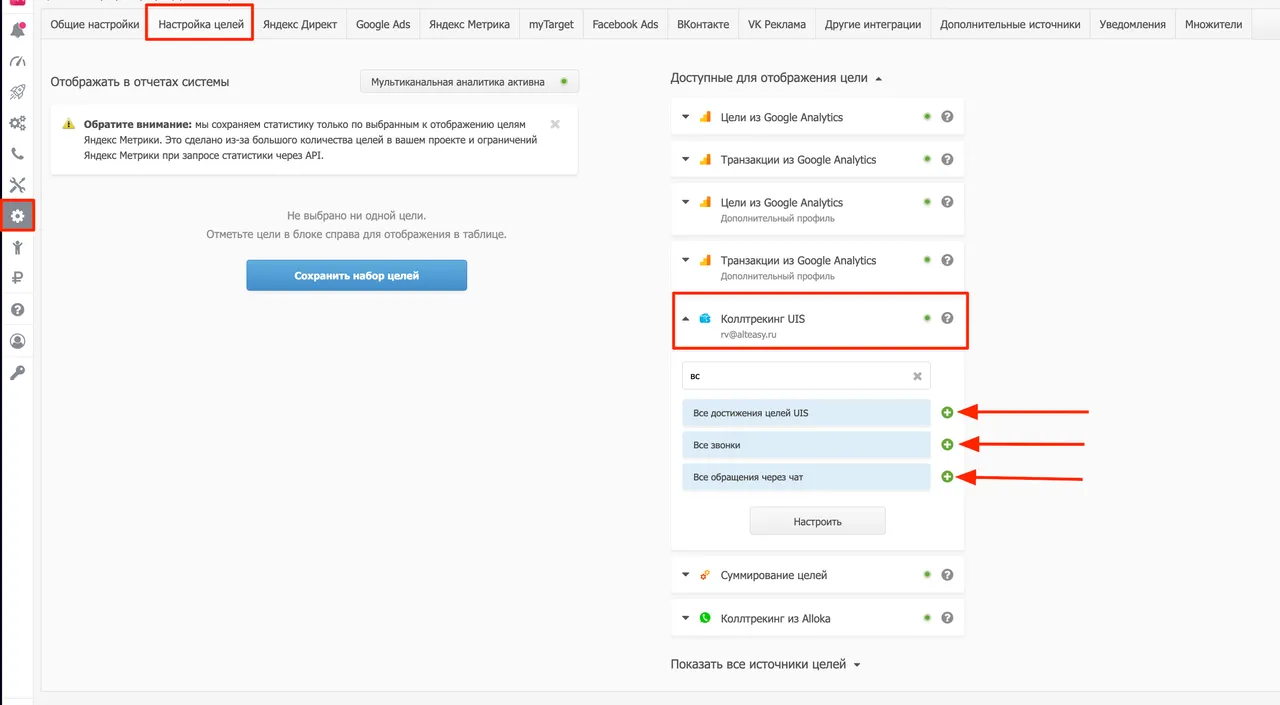This screenshot has width=1280, height=705.
Task: Expand the Коллтрекинг из Alloka section
Action: click(x=686, y=618)
